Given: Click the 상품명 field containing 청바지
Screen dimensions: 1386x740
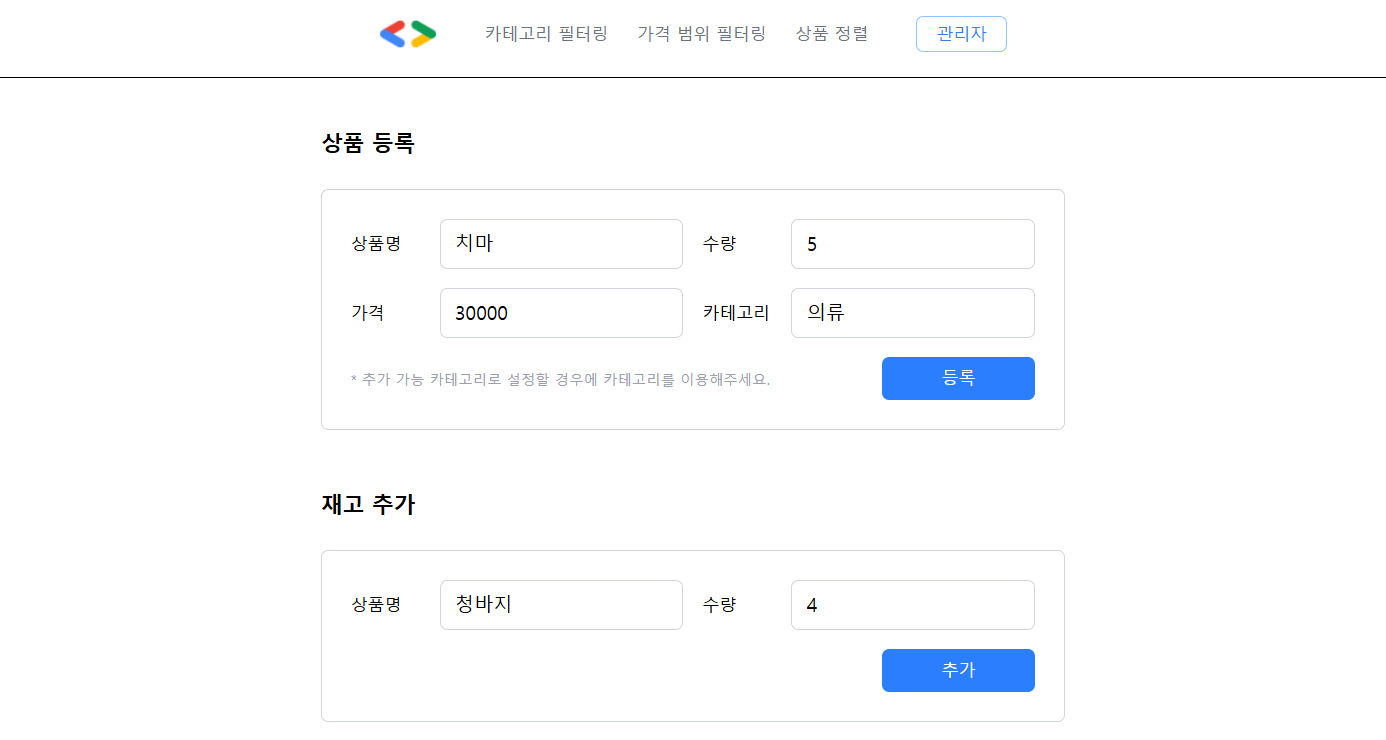Looking at the screenshot, I should coord(561,605).
